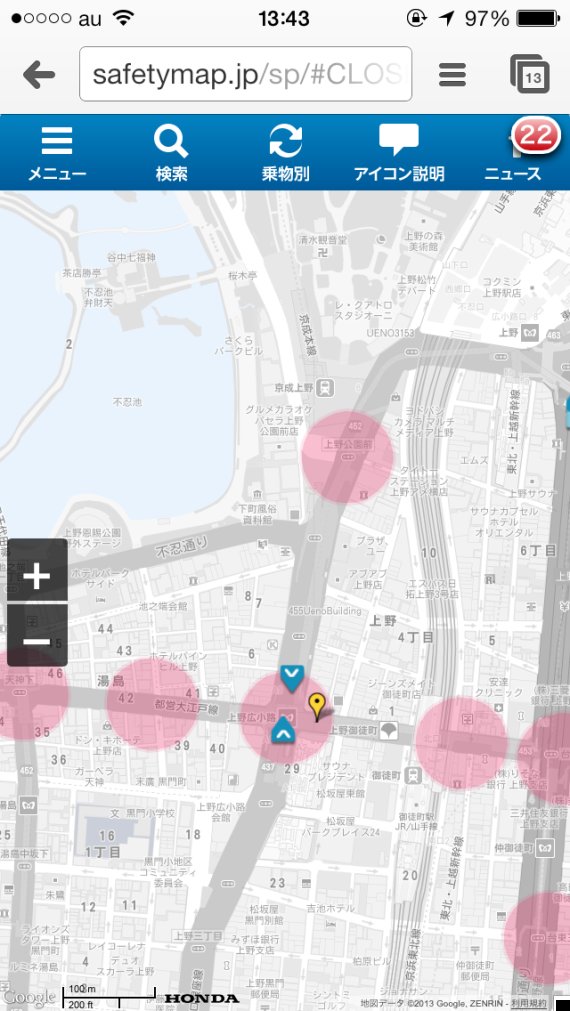570x1011 pixels.
Task: Open 検索 search
Action: (x=171, y=153)
